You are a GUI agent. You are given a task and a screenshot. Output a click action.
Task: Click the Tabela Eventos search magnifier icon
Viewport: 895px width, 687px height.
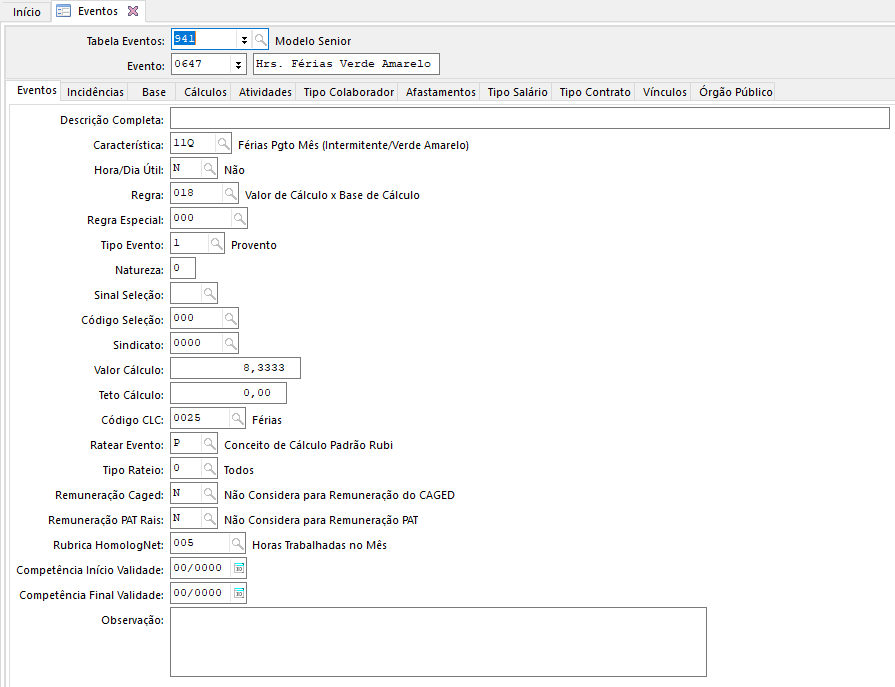(260, 40)
